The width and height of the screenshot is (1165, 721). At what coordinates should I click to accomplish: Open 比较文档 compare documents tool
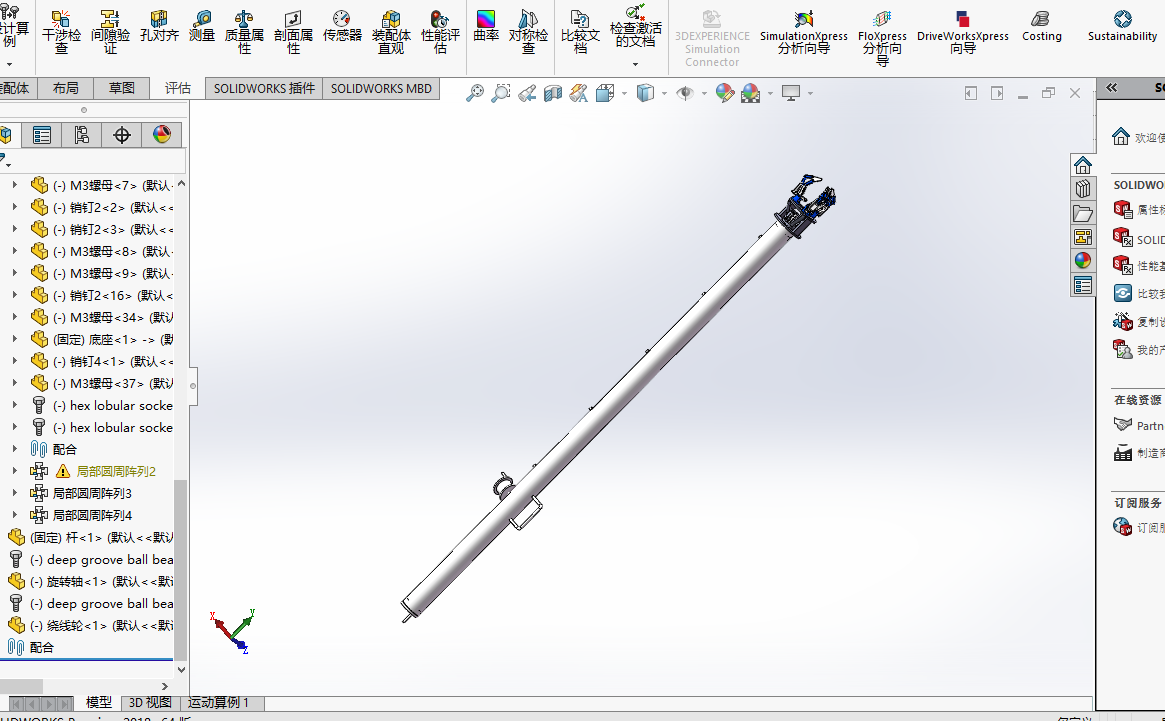[x=580, y=32]
